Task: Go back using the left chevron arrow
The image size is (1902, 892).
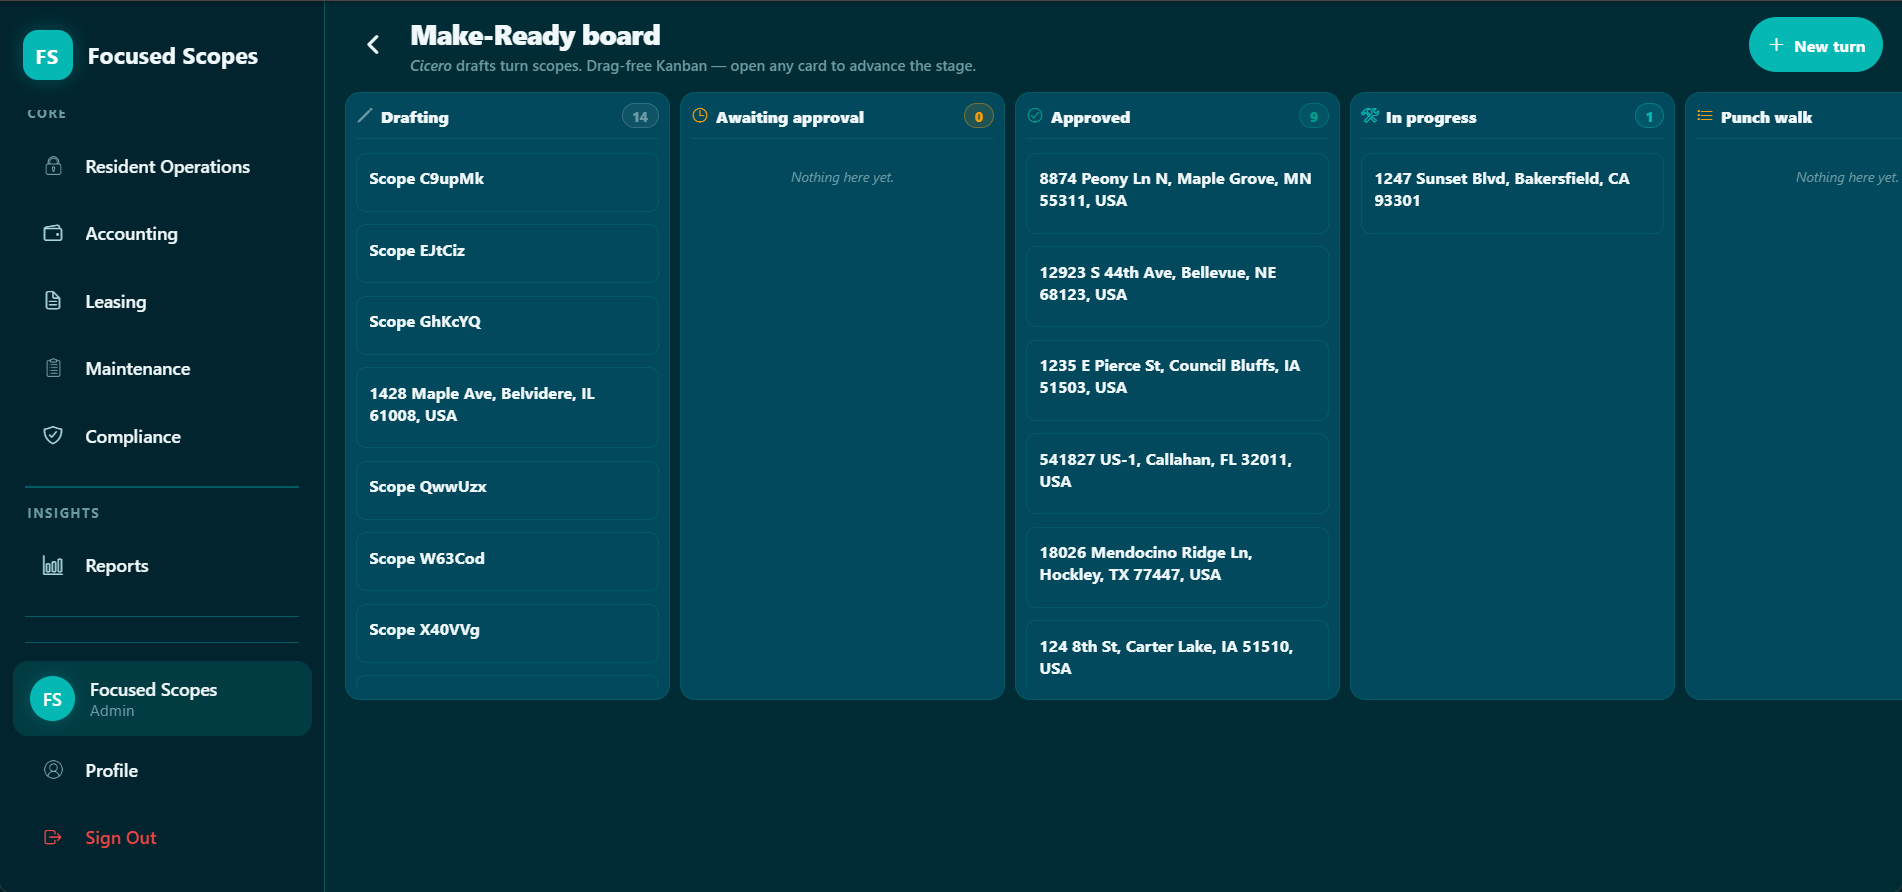Action: pyautogui.click(x=373, y=44)
